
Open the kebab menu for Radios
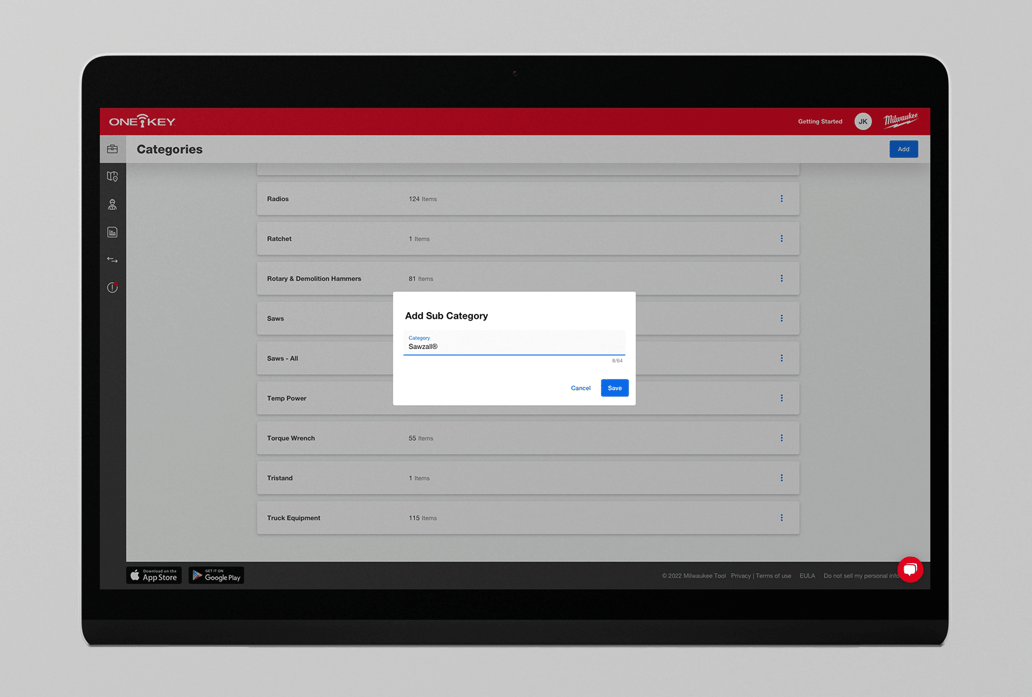tap(782, 198)
